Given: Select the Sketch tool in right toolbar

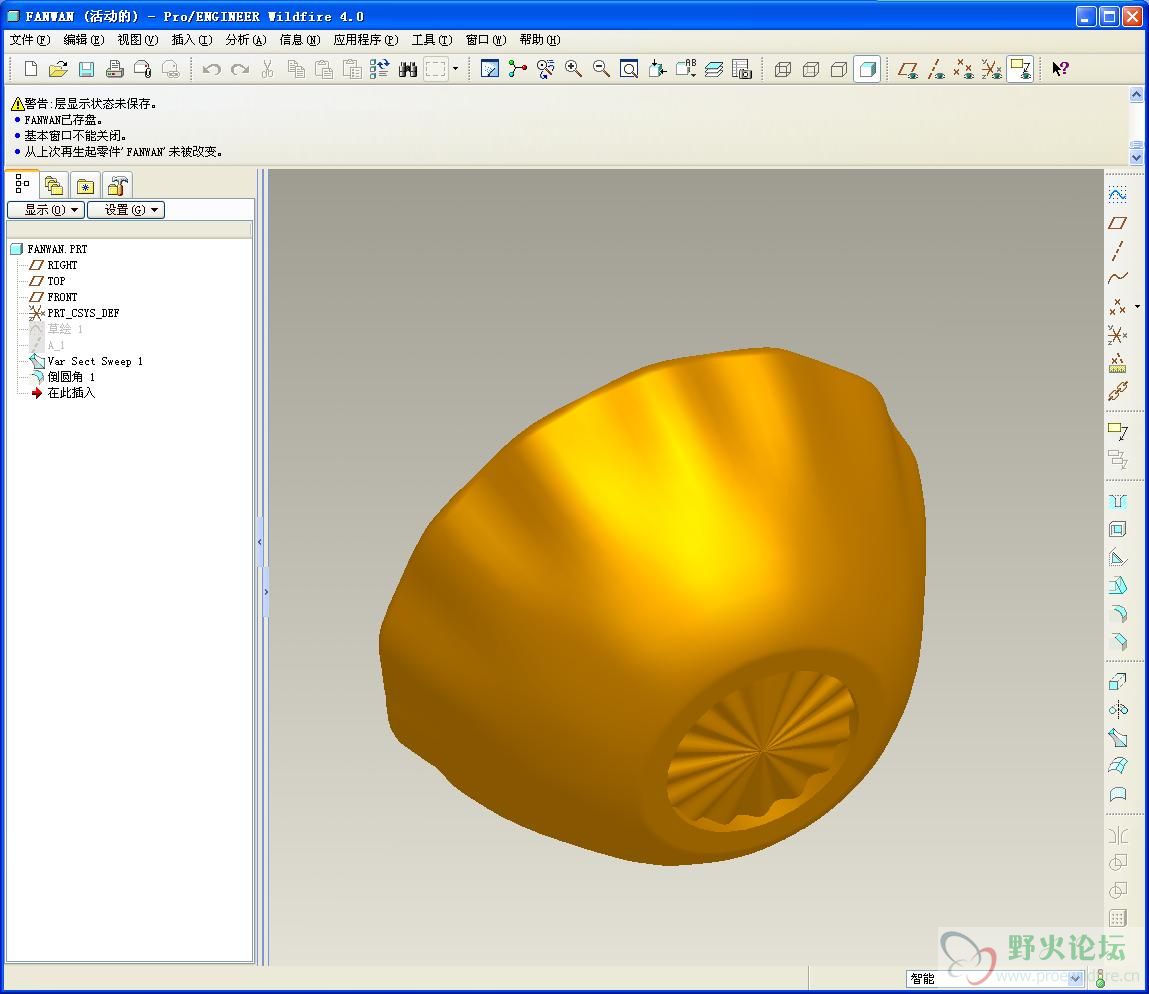Looking at the screenshot, I should (x=1117, y=194).
